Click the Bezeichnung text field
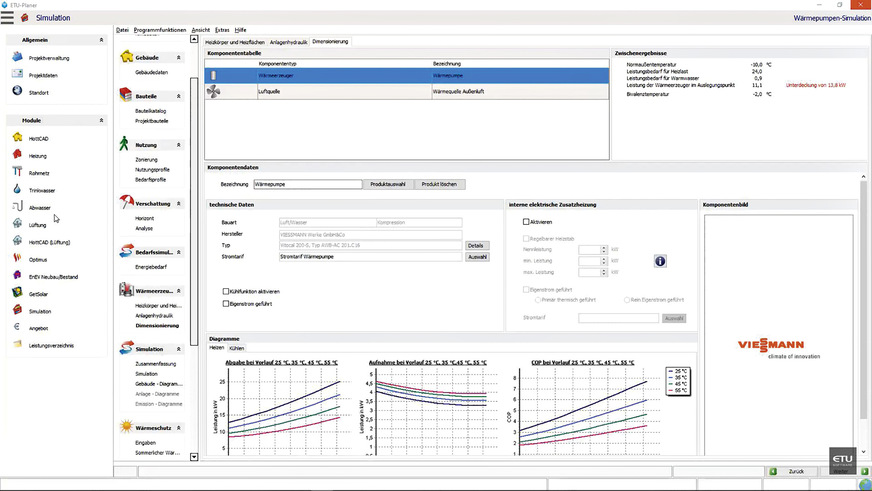This screenshot has width=872, height=491. [307, 184]
